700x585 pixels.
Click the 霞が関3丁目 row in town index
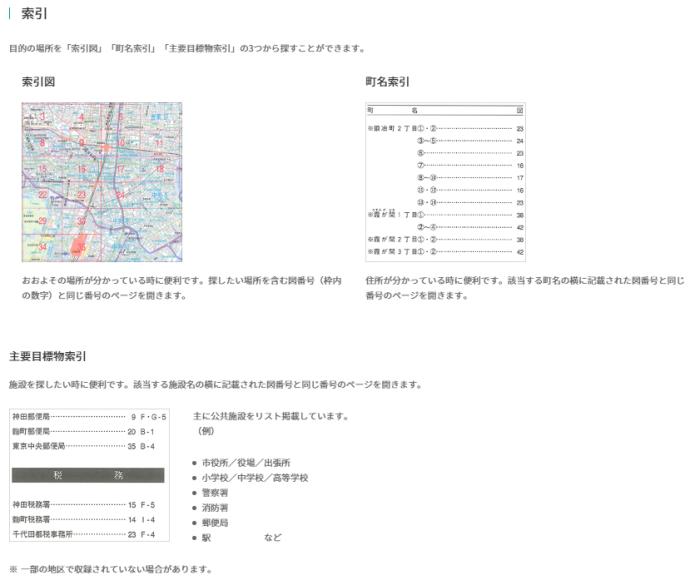[x=445, y=252]
